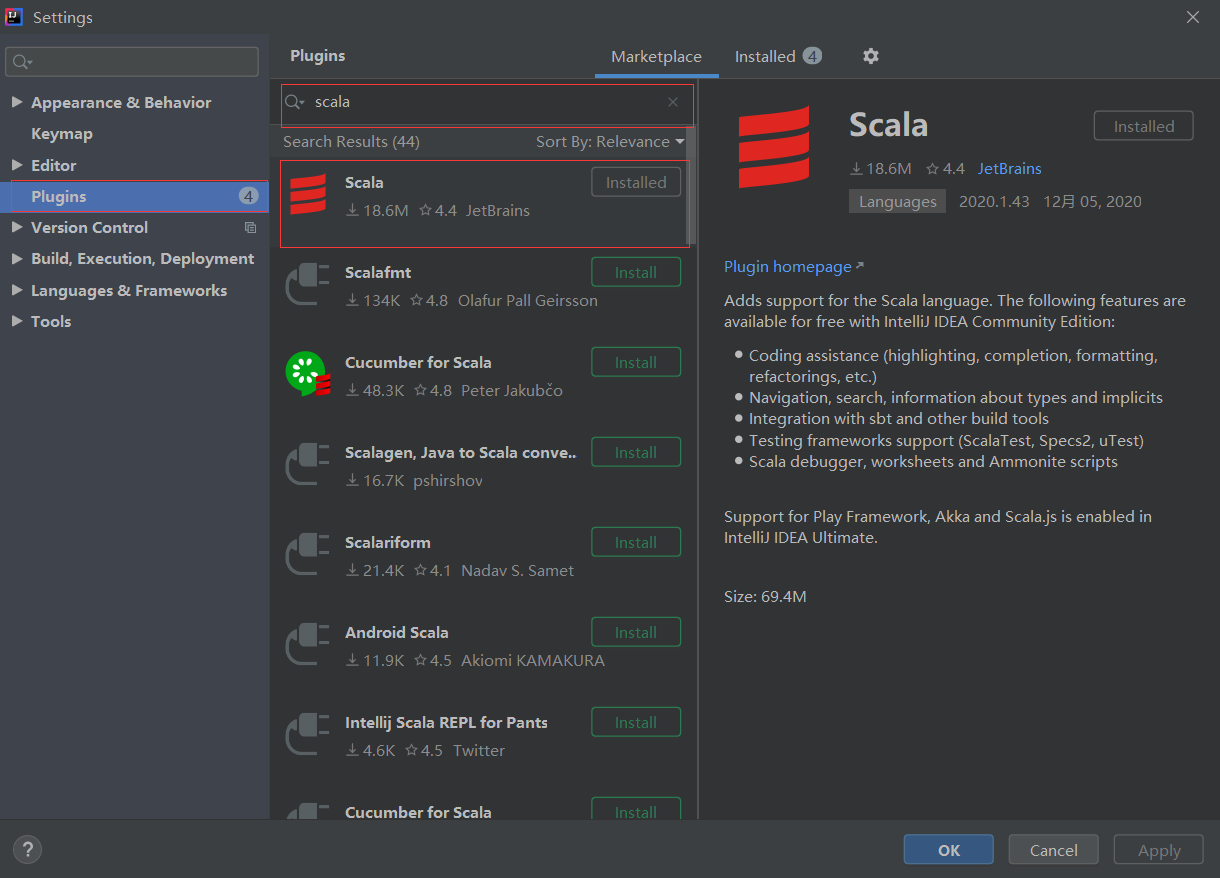Viewport: 1220px width, 878px height.
Task: Click the Android Scala plug icon
Action: pos(308,644)
